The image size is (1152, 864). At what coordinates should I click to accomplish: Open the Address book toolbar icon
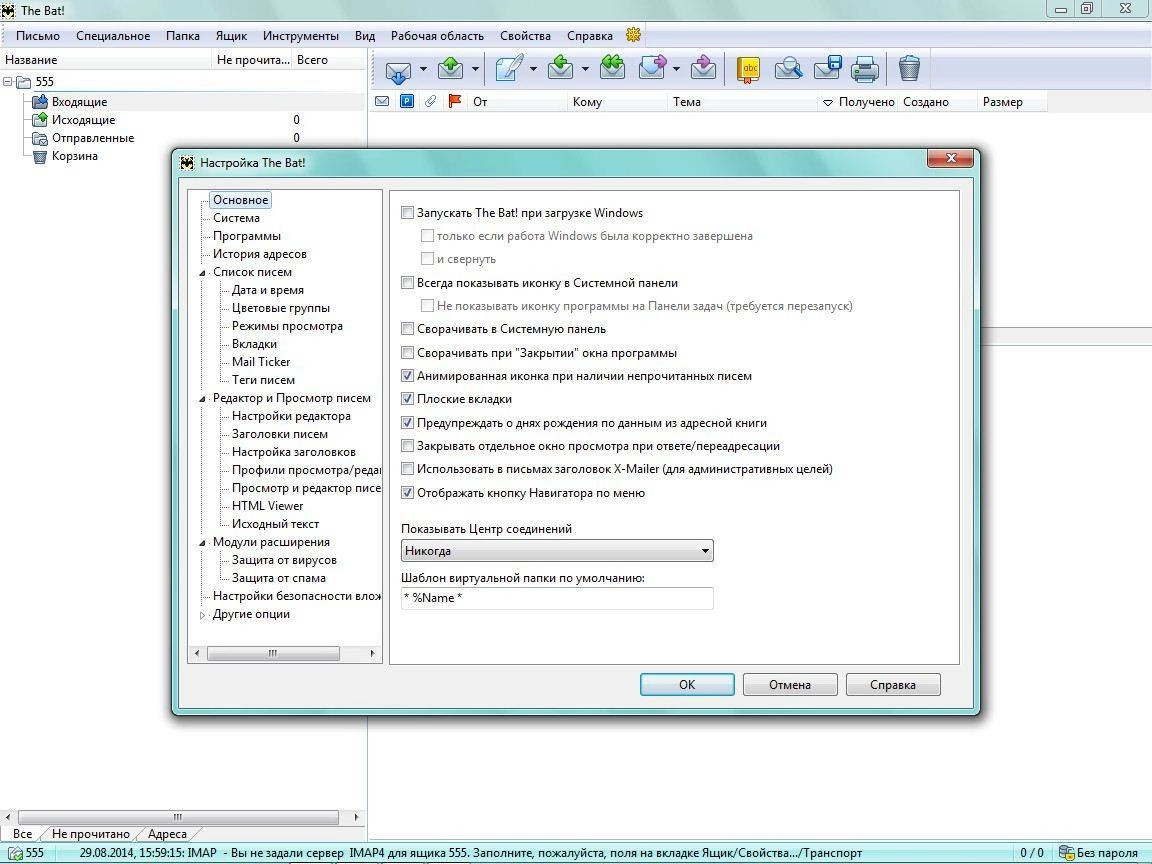[x=749, y=69]
